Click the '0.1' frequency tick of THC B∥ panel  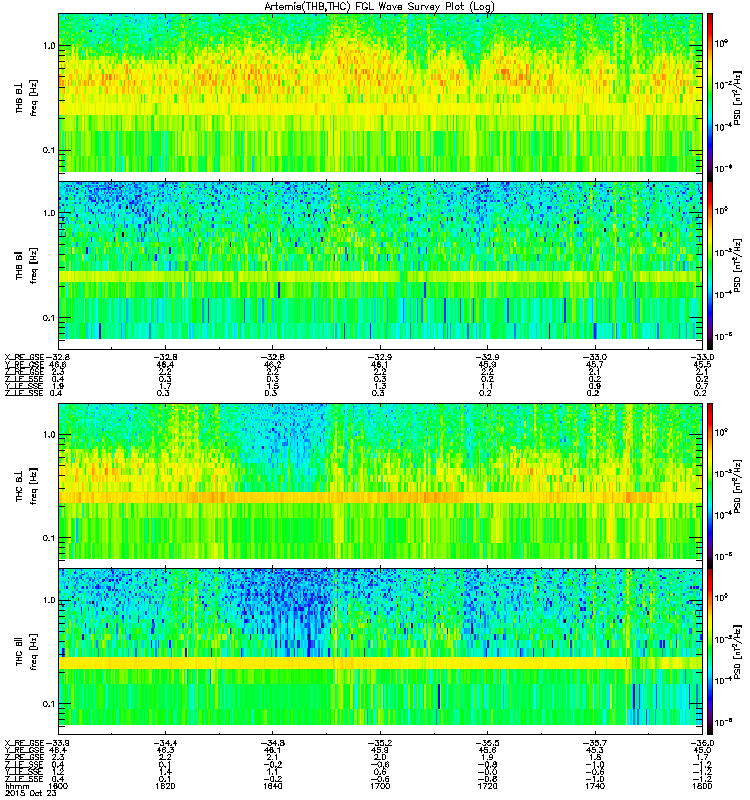49,704
